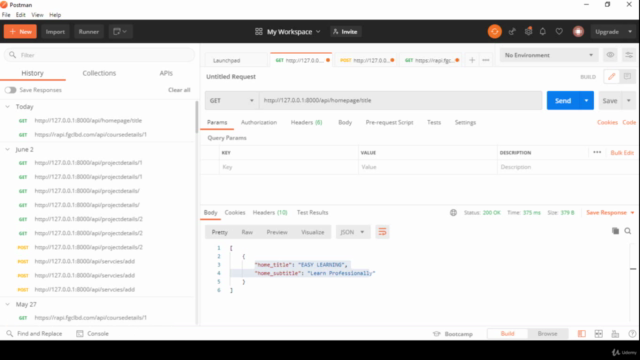
Task: Open keyboard shortcuts icon in status bar
Action: pyautogui.click(x=615, y=334)
